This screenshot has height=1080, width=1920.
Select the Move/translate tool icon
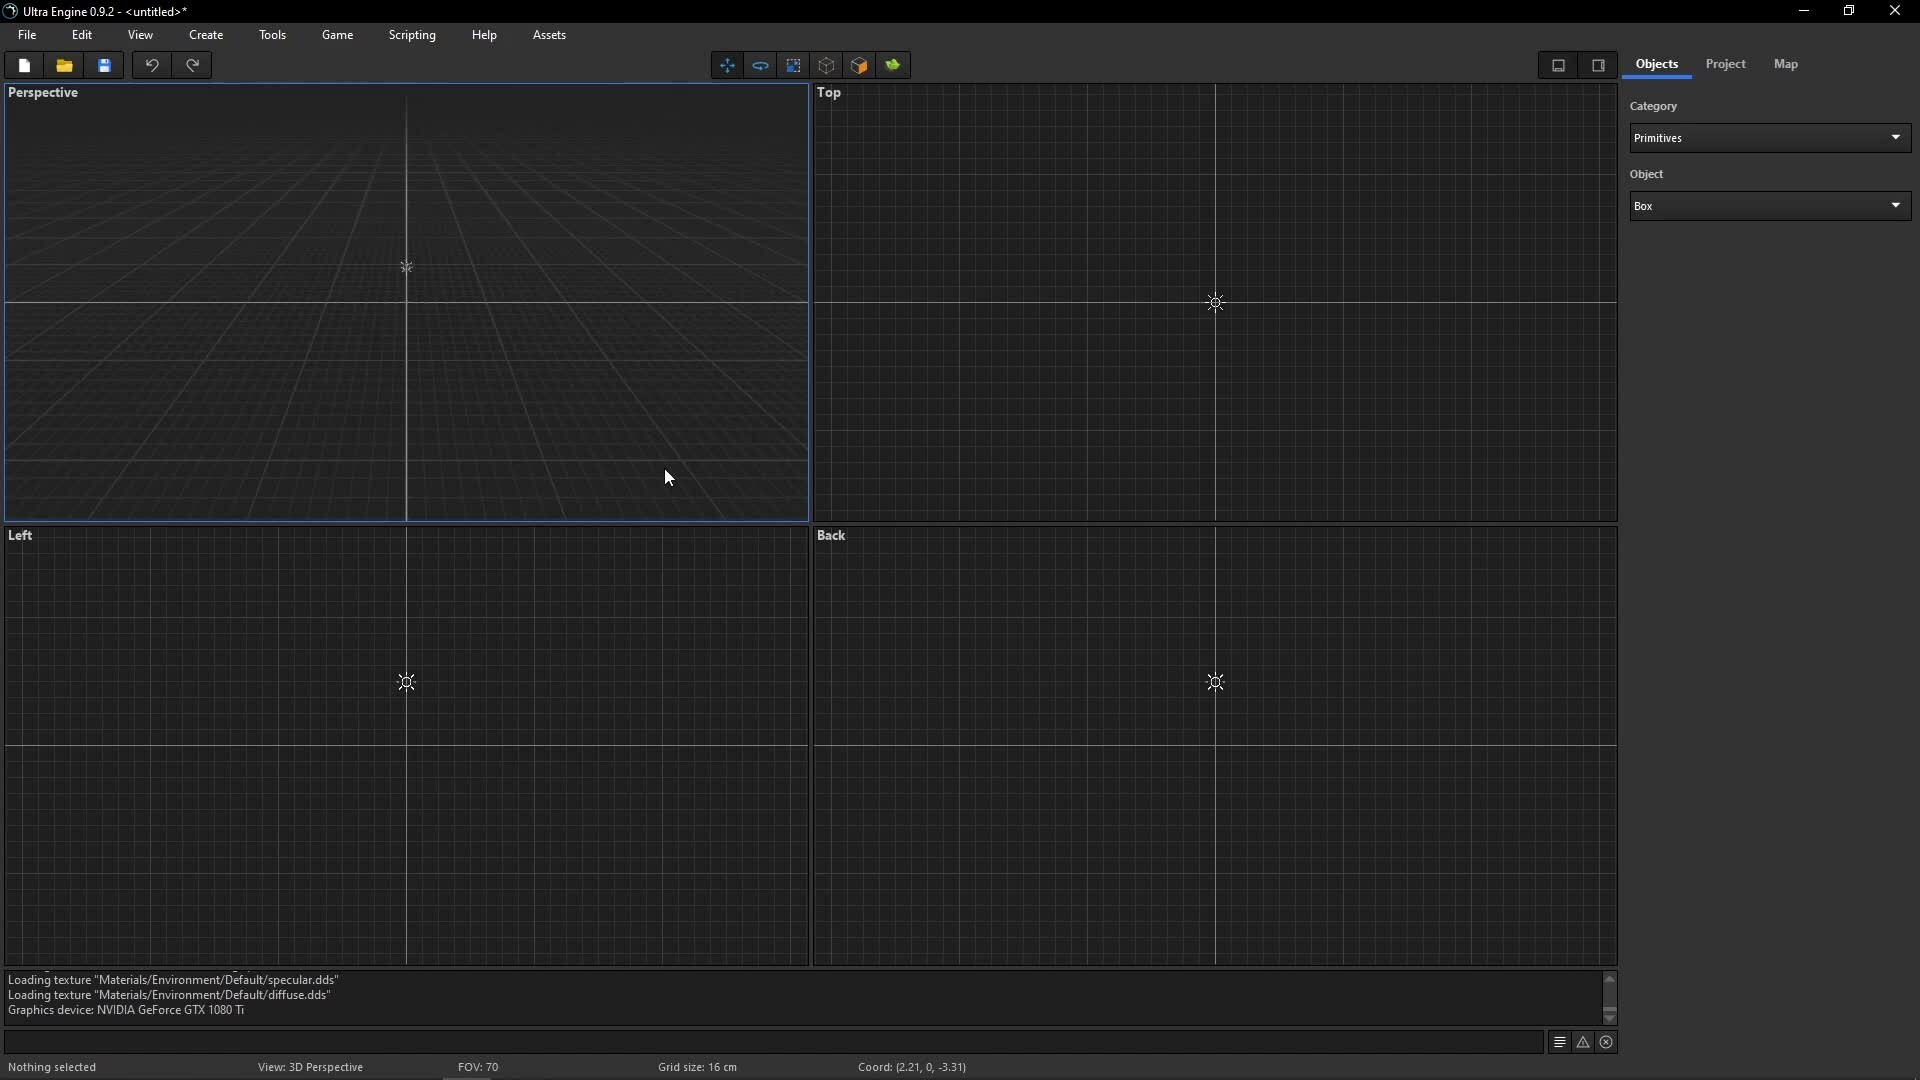[727, 66]
